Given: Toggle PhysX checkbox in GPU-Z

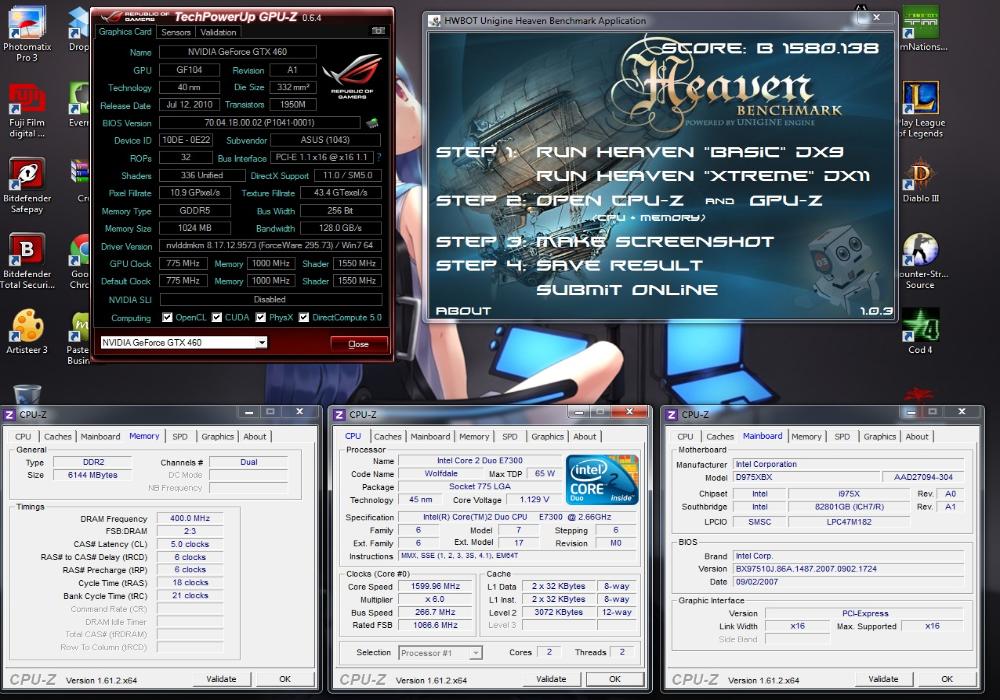Looking at the screenshot, I should [260, 317].
